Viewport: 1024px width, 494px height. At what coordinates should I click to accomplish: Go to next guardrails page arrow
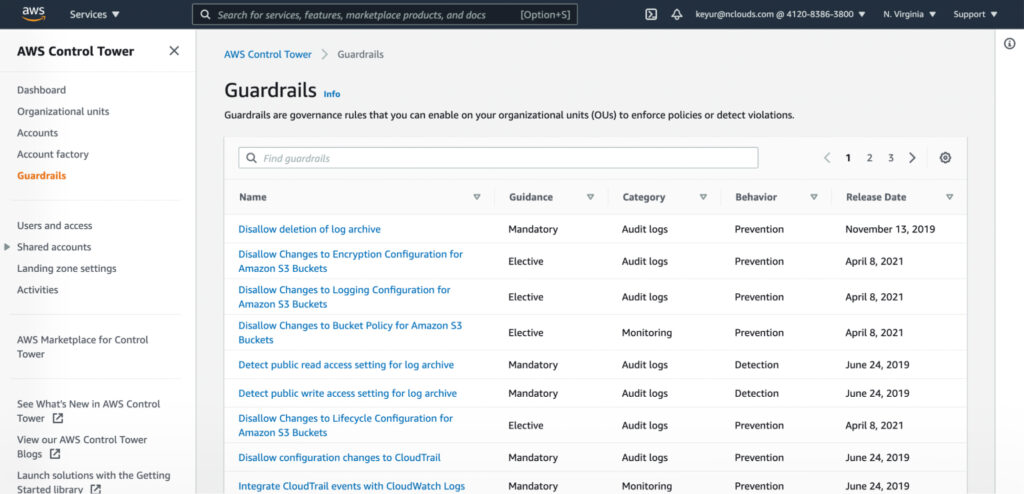point(912,157)
